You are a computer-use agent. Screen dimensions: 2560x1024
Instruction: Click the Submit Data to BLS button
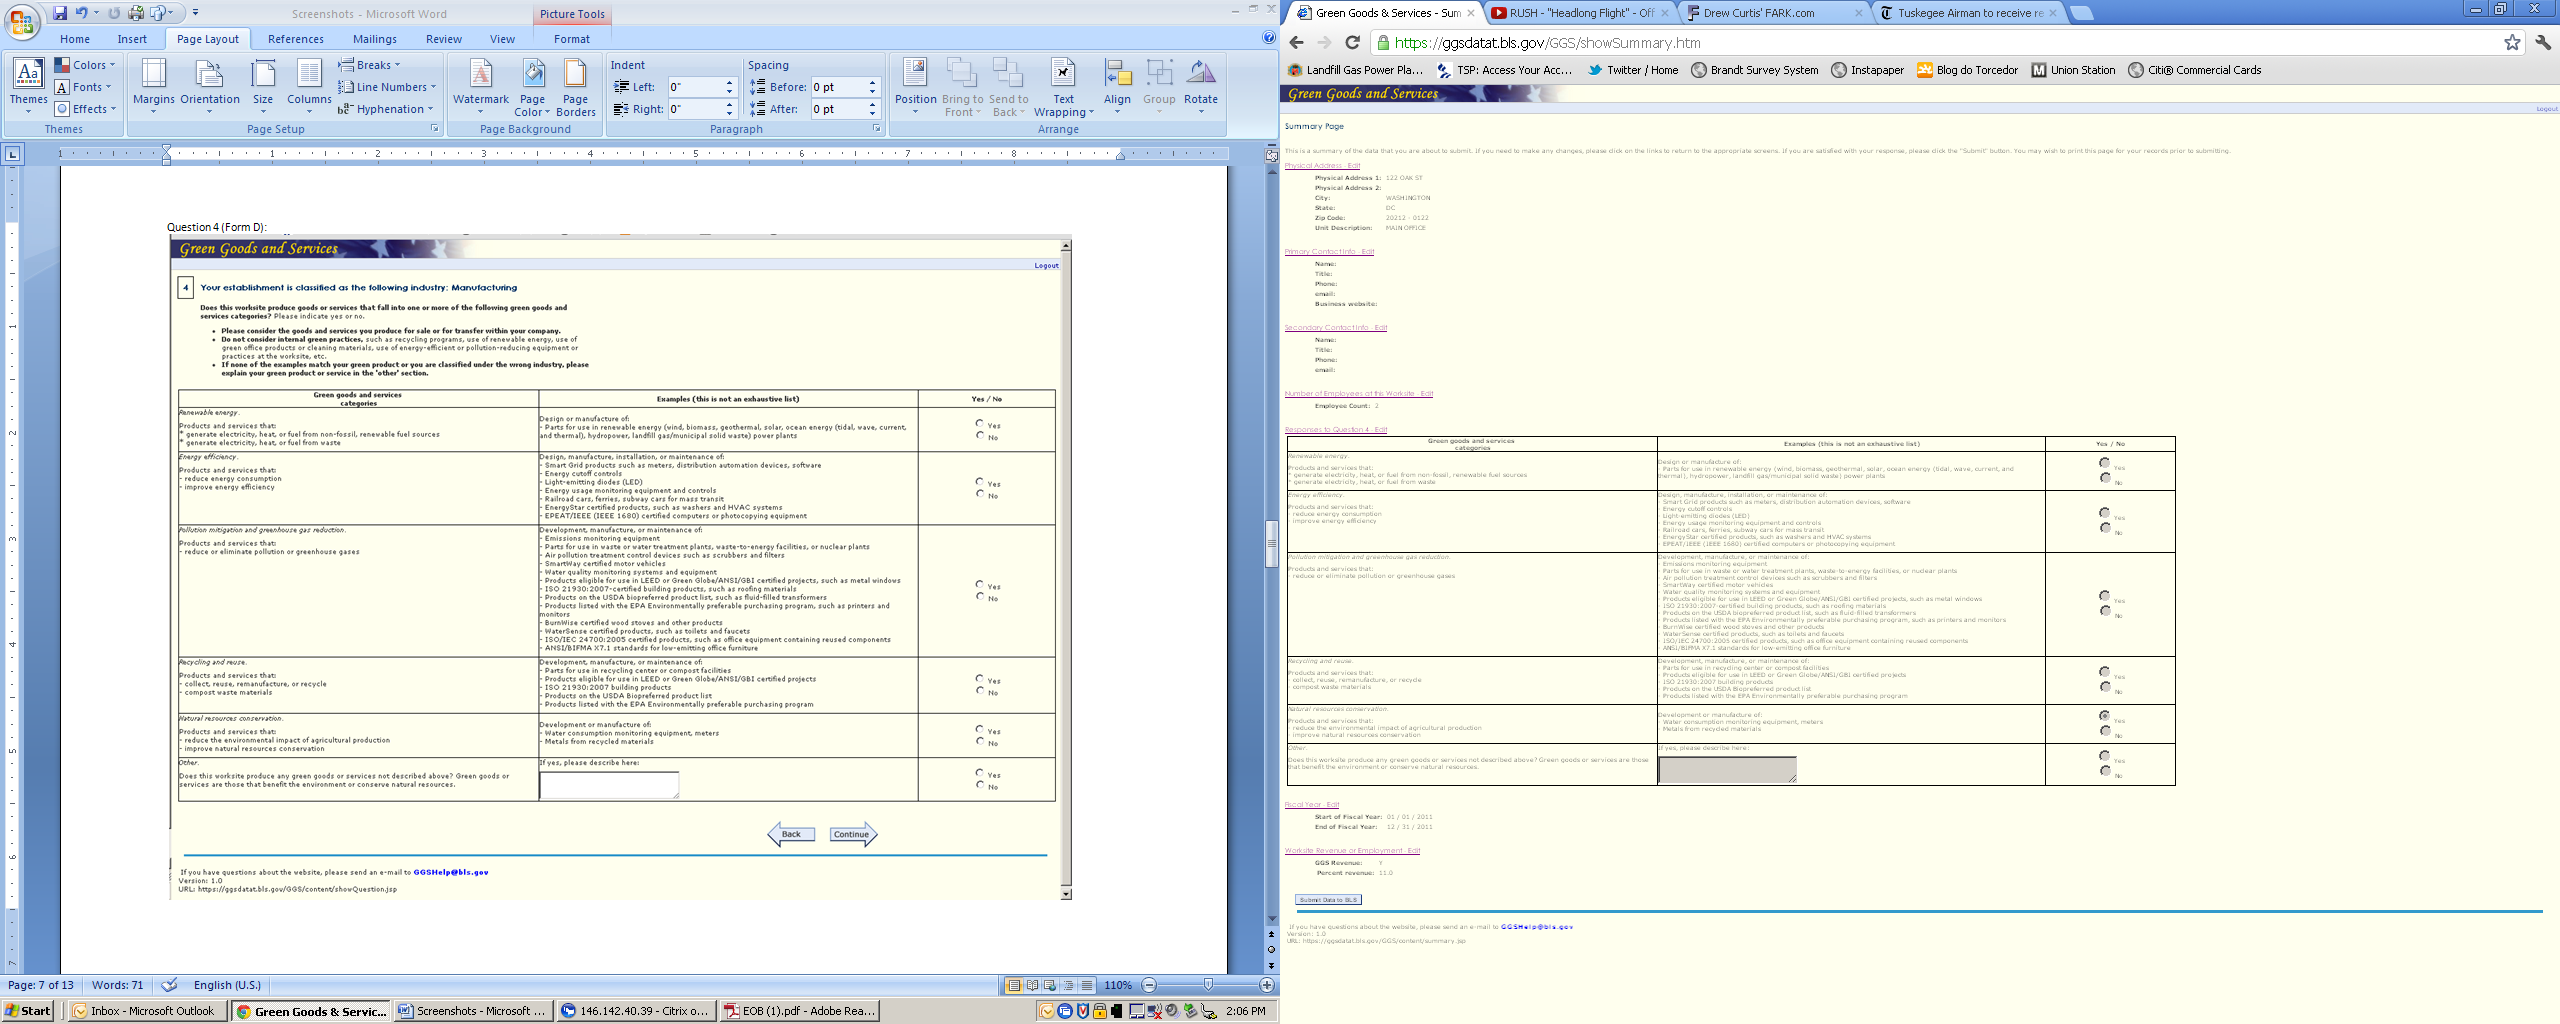[1328, 900]
